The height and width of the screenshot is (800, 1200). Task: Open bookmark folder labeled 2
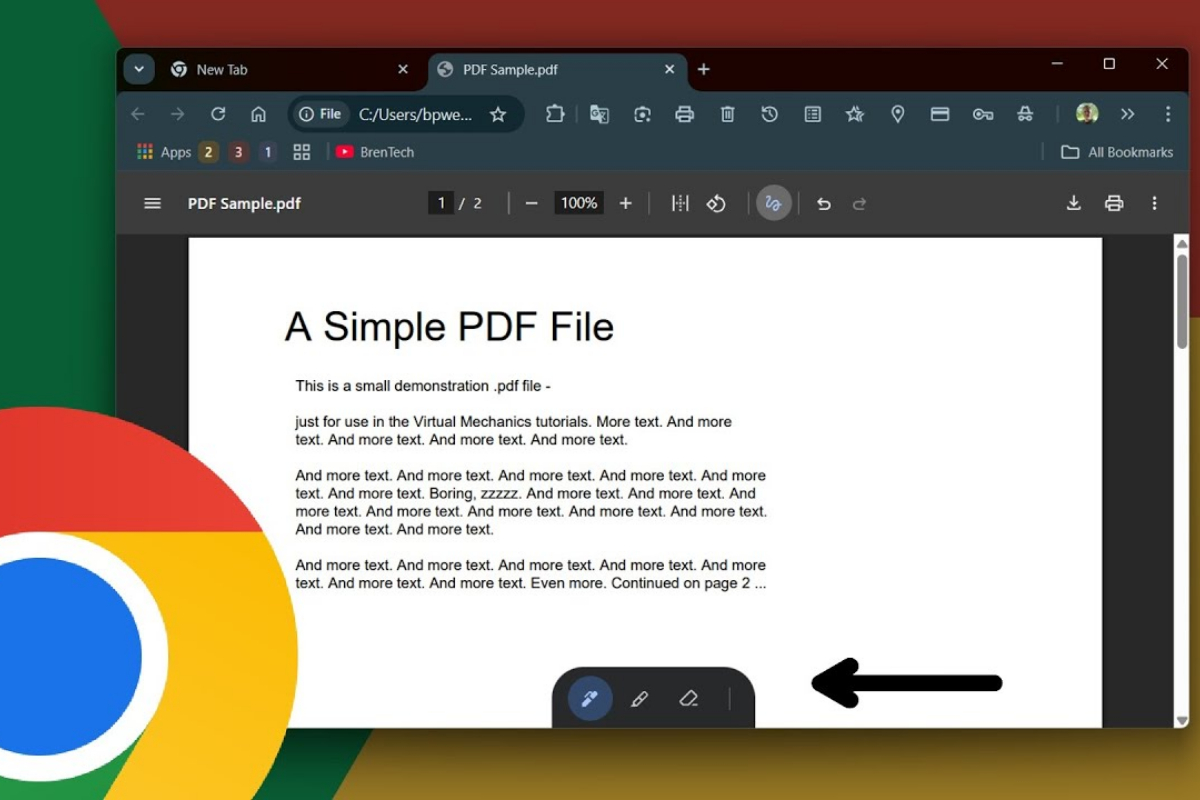pyautogui.click(x=208, y=152)
